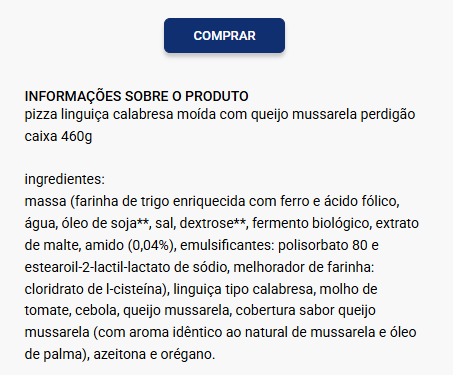Click the 'dextrose**' ingredient text
Screen dimensions: 453x375
[x=213, y=223]
